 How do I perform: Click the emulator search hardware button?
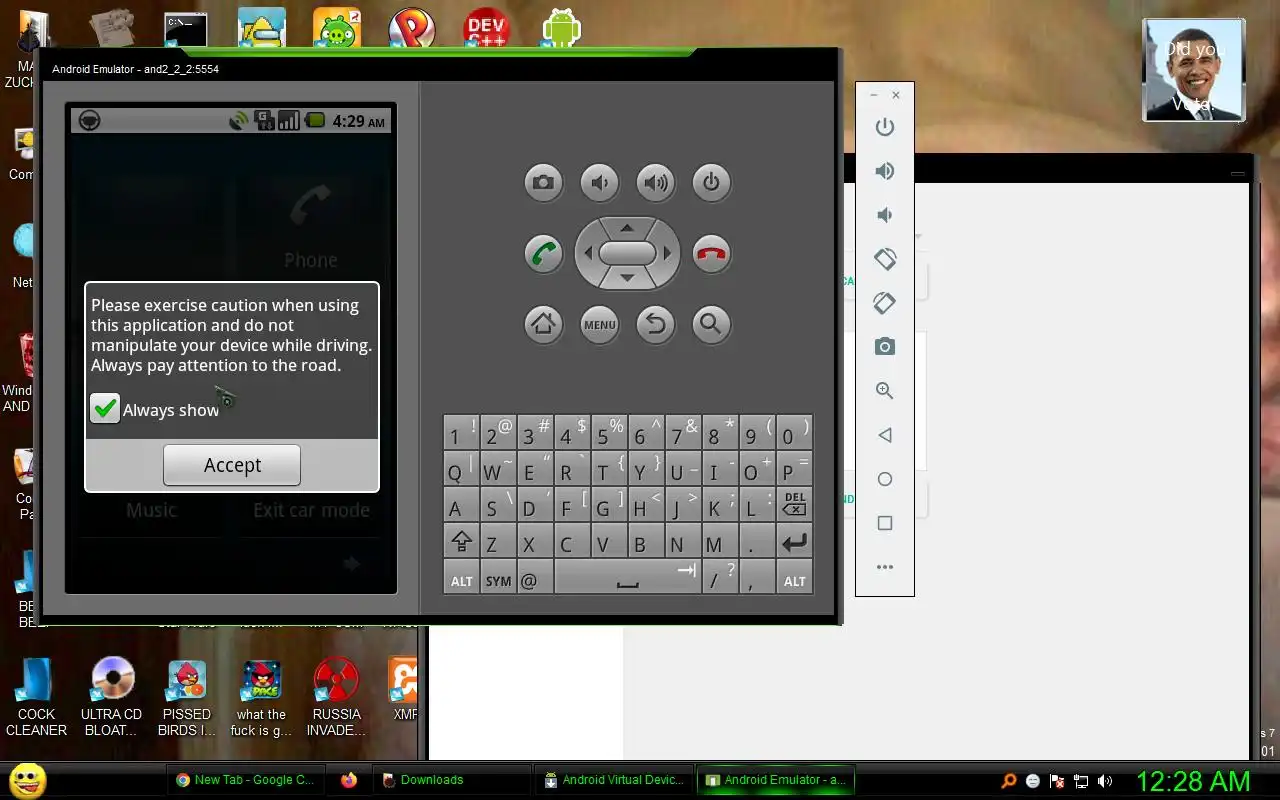[711, 324]
